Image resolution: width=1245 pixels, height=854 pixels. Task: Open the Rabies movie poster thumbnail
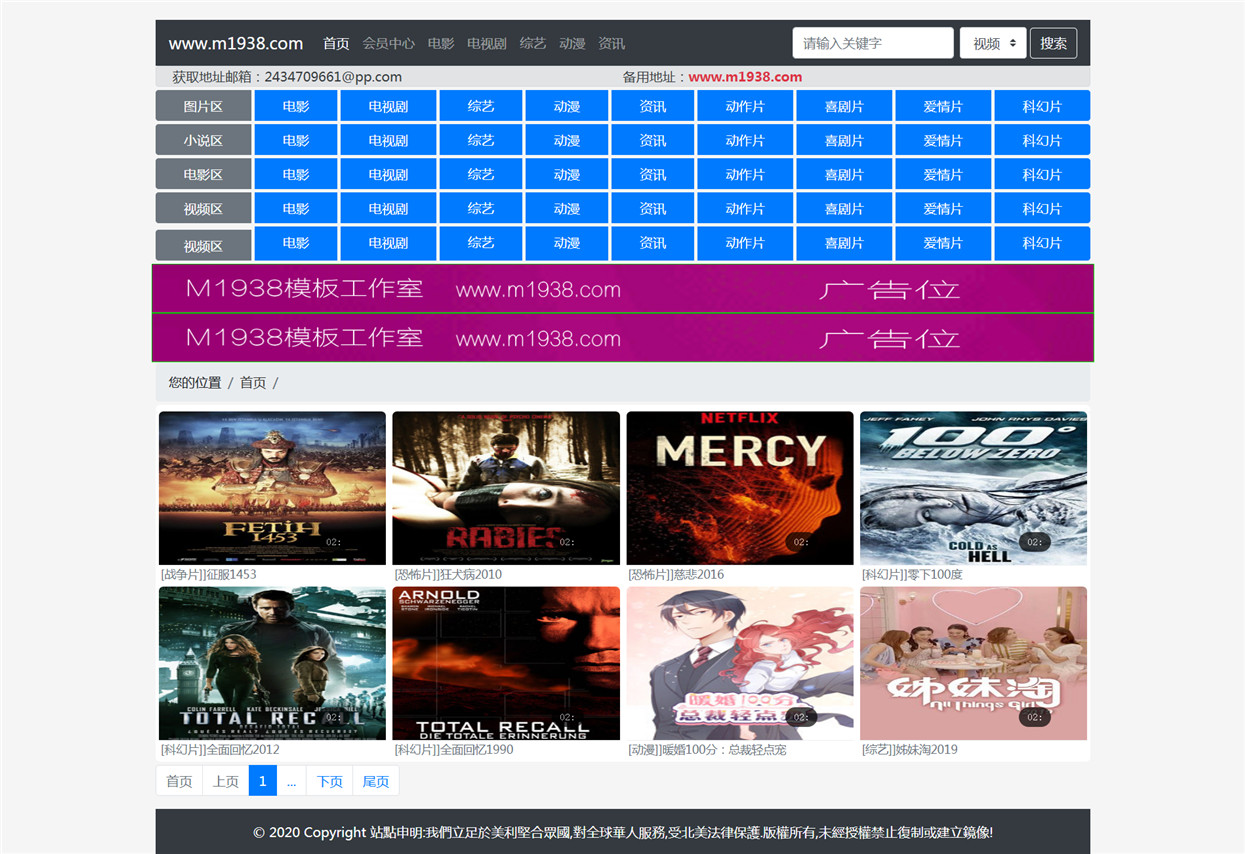coord(506,488)
